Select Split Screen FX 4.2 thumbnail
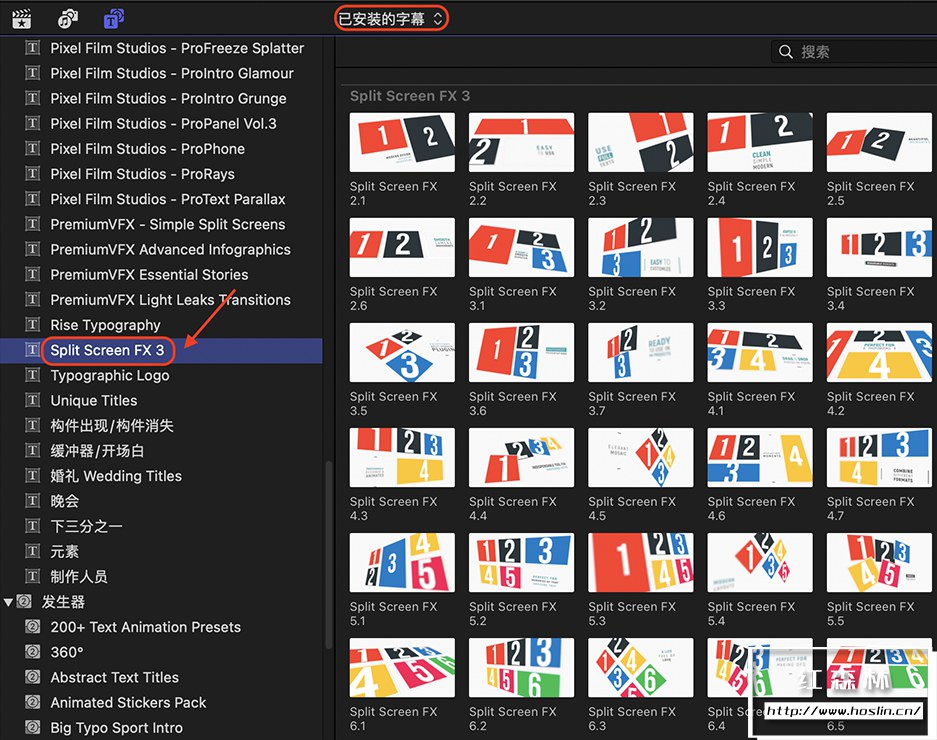 point(879,353)
